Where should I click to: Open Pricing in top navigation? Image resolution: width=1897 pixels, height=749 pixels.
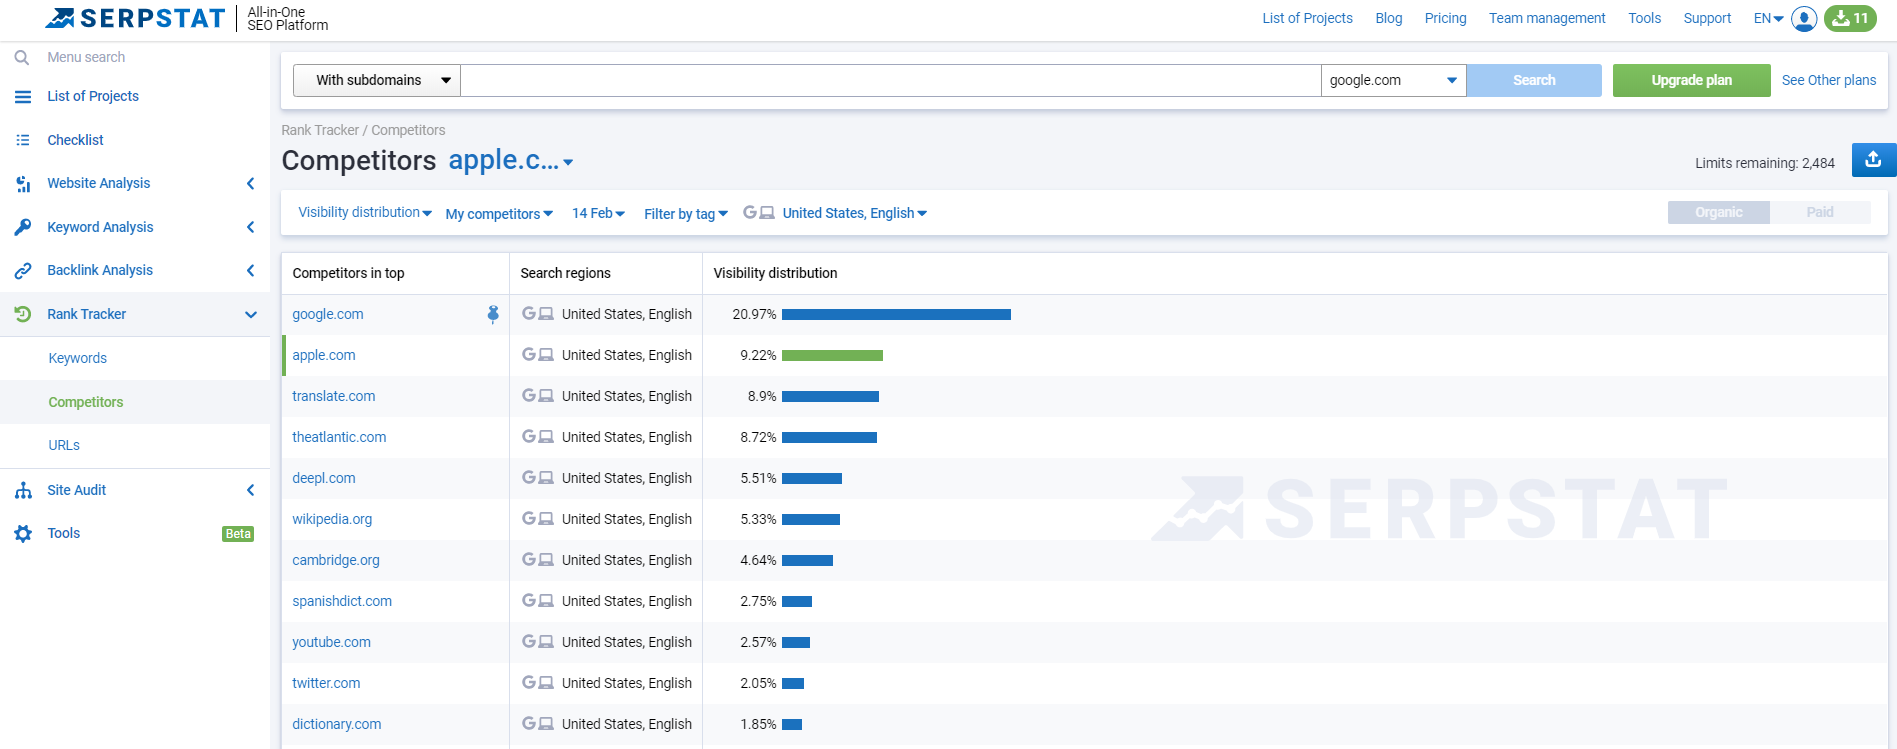tap(1445, 18)
